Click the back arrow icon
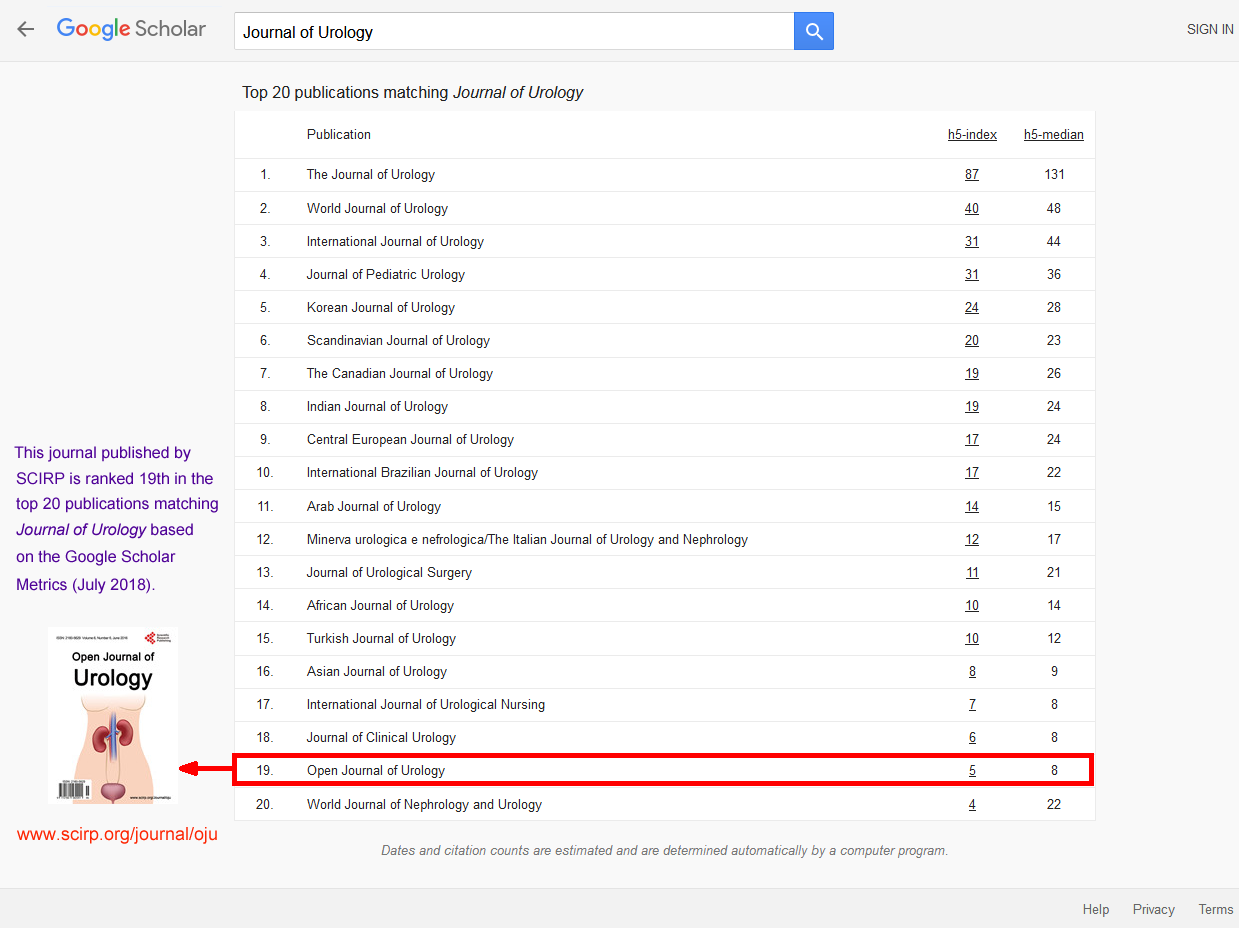This screenshot has width=1239, height=928. point(26,30)
